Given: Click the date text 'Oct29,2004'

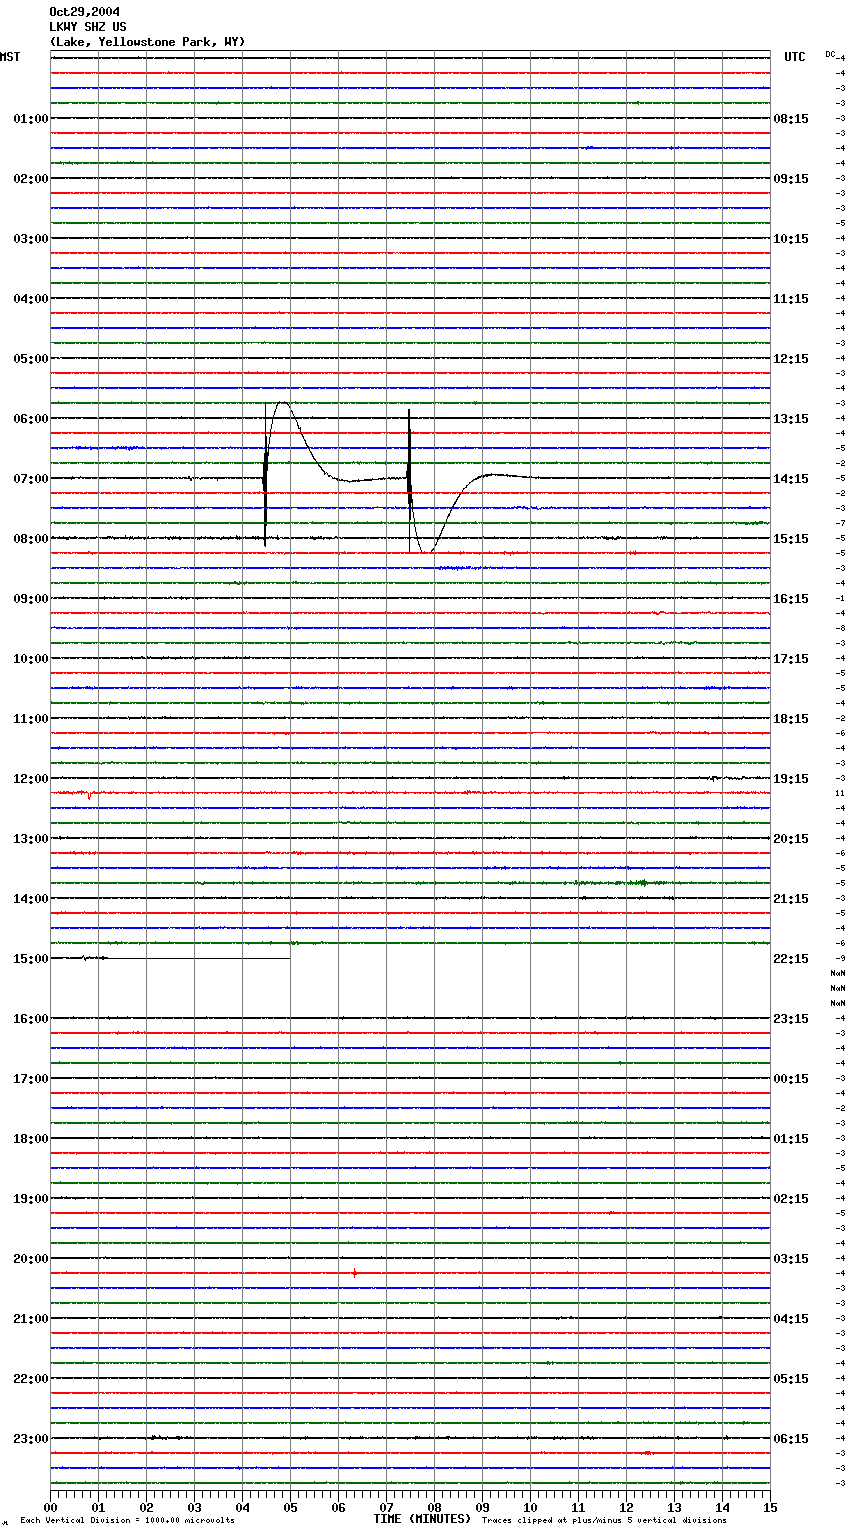Looking at the screenshot, I should coord(84,12).
